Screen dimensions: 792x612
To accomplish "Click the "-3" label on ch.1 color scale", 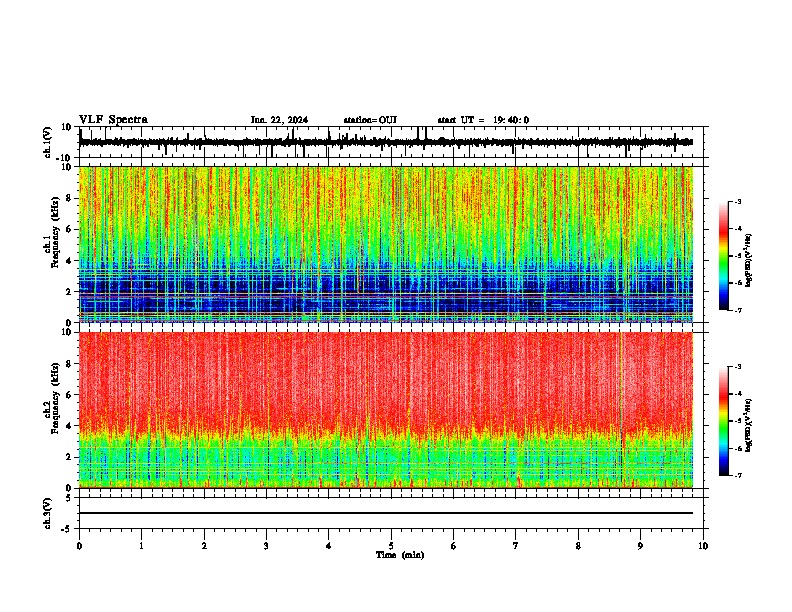I will pos(738,202).
